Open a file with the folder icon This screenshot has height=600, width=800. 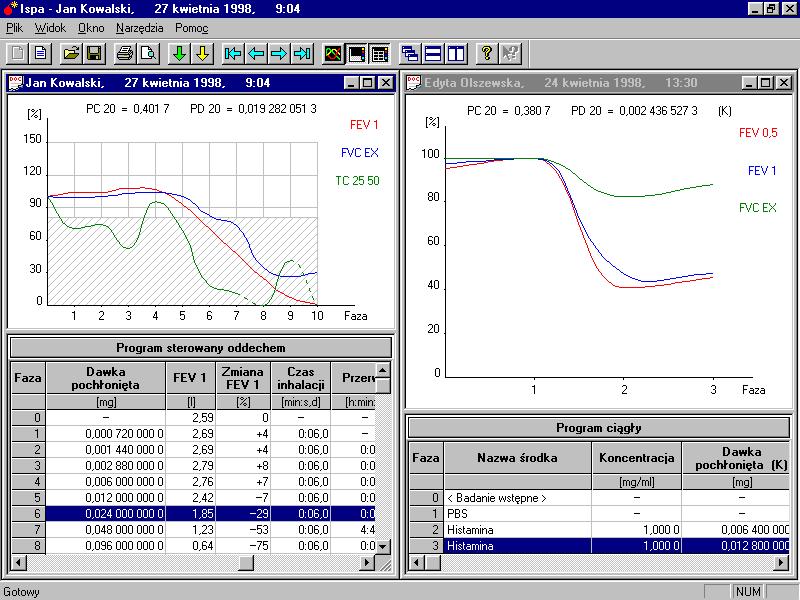click(71, 54)
